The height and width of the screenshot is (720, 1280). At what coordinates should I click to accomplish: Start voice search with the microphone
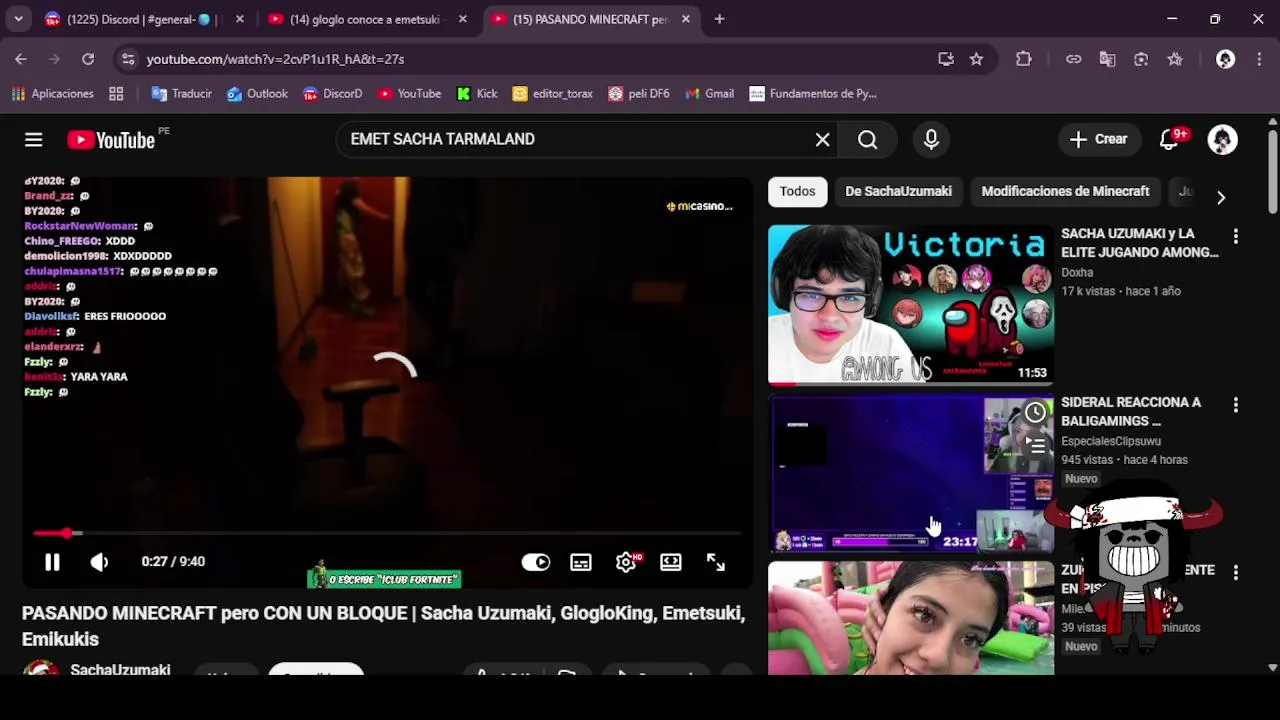(x=931, y=140)
